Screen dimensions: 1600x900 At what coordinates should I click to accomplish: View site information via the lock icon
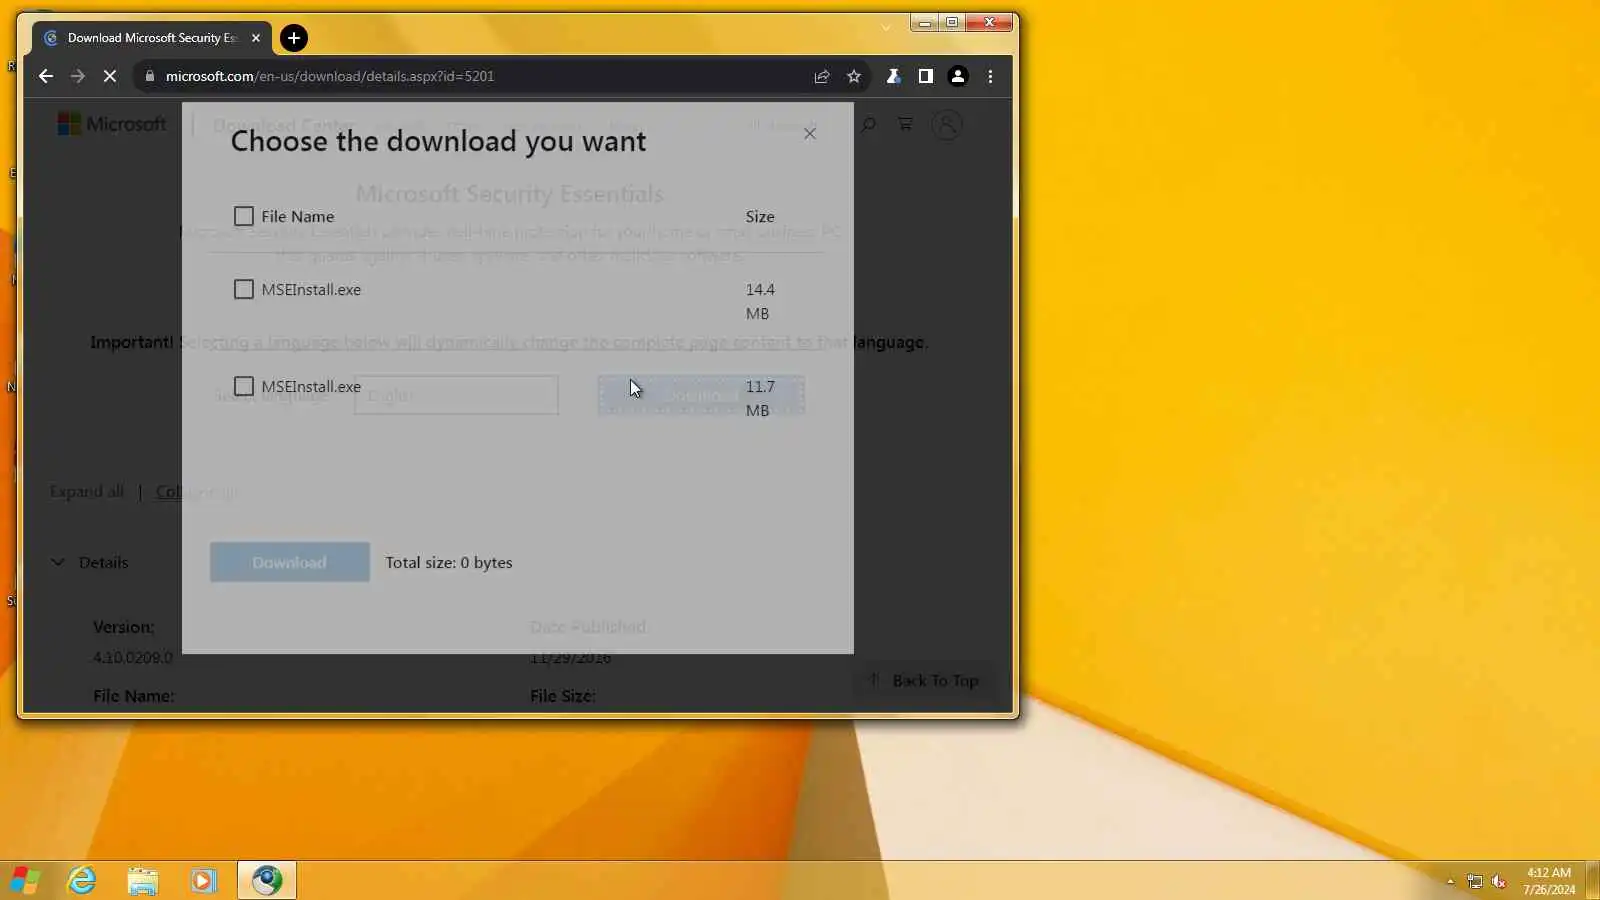150,76
